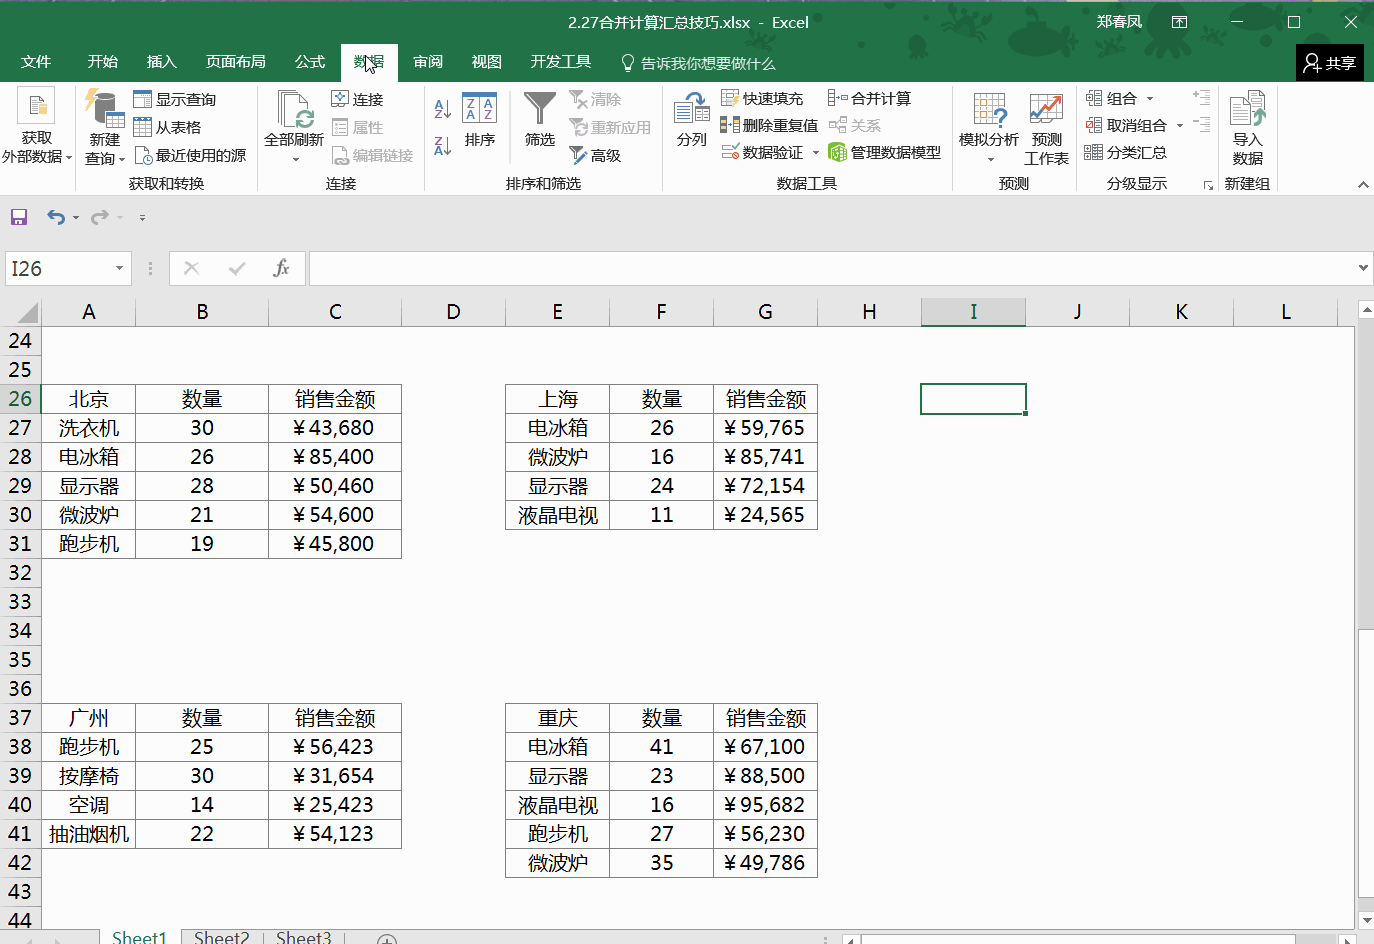Switch to Home (开始) tab
This screenshot has height=944, width=1374.
click(x=103, y=62)
